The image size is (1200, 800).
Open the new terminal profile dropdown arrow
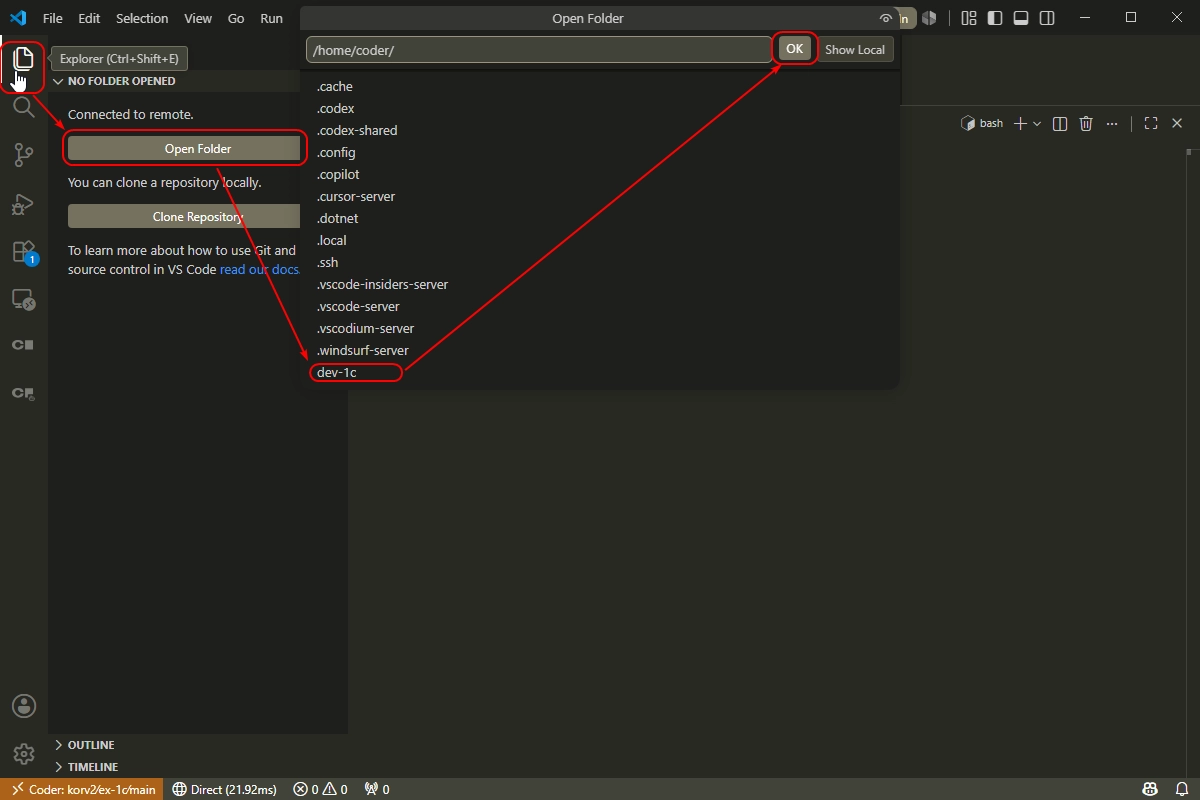coord(1037,123)
